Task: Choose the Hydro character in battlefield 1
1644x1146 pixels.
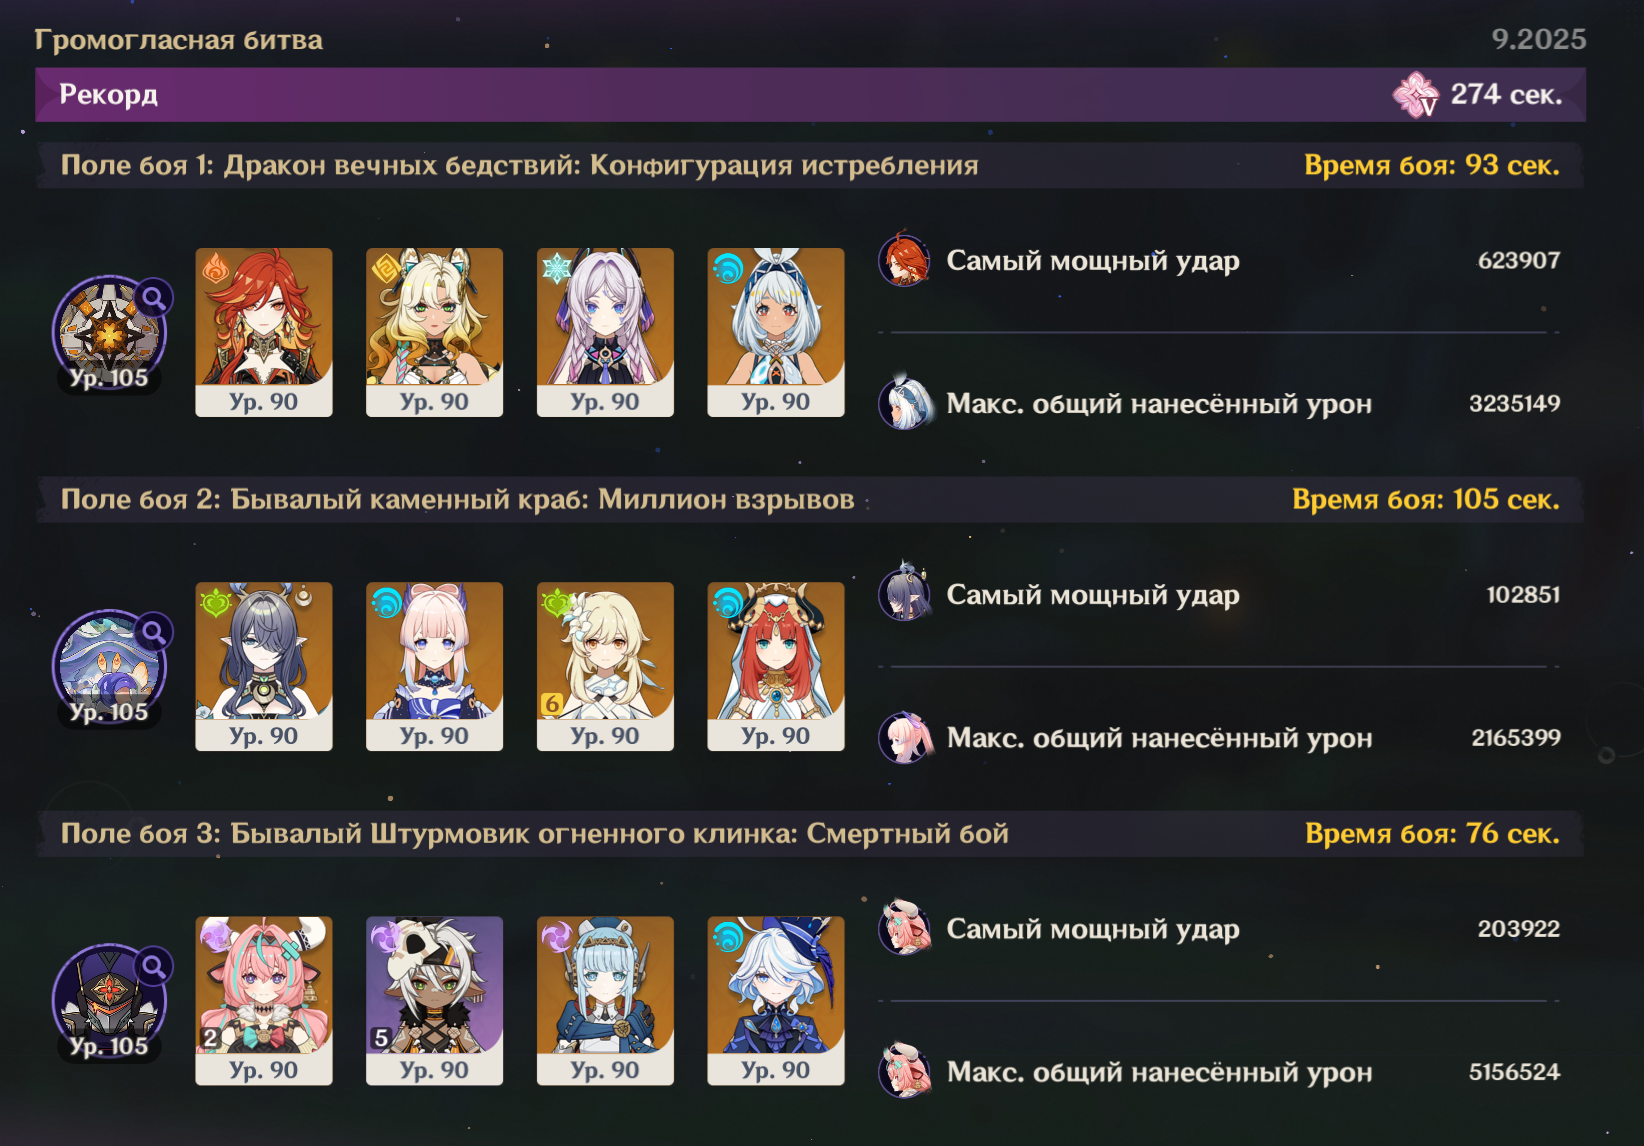Action: [x=776, y=332]
